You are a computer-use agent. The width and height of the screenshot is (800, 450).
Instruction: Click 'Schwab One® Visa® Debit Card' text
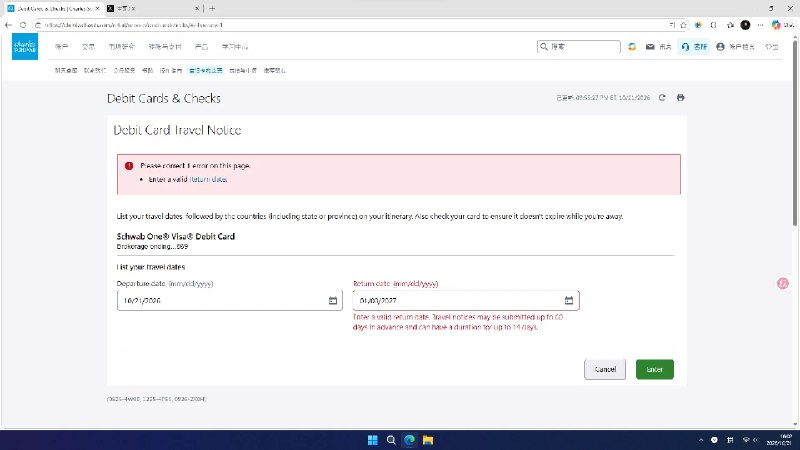pos(176,236)
